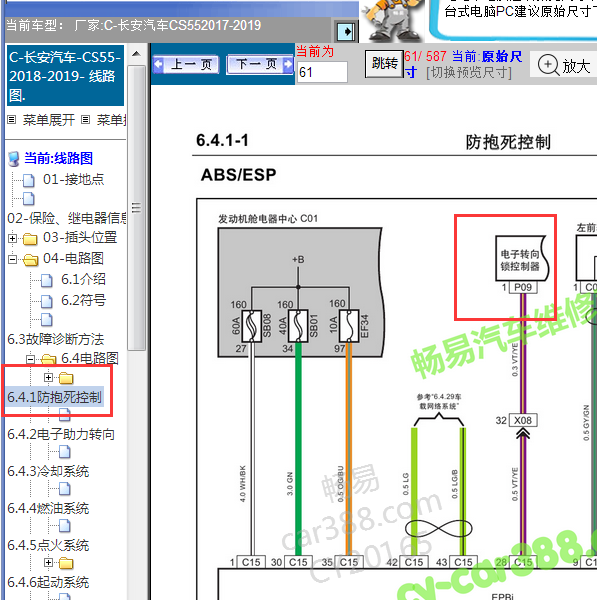Open 6.4.3冷却系统 entry
597x600 pixels.
(48, 471)
